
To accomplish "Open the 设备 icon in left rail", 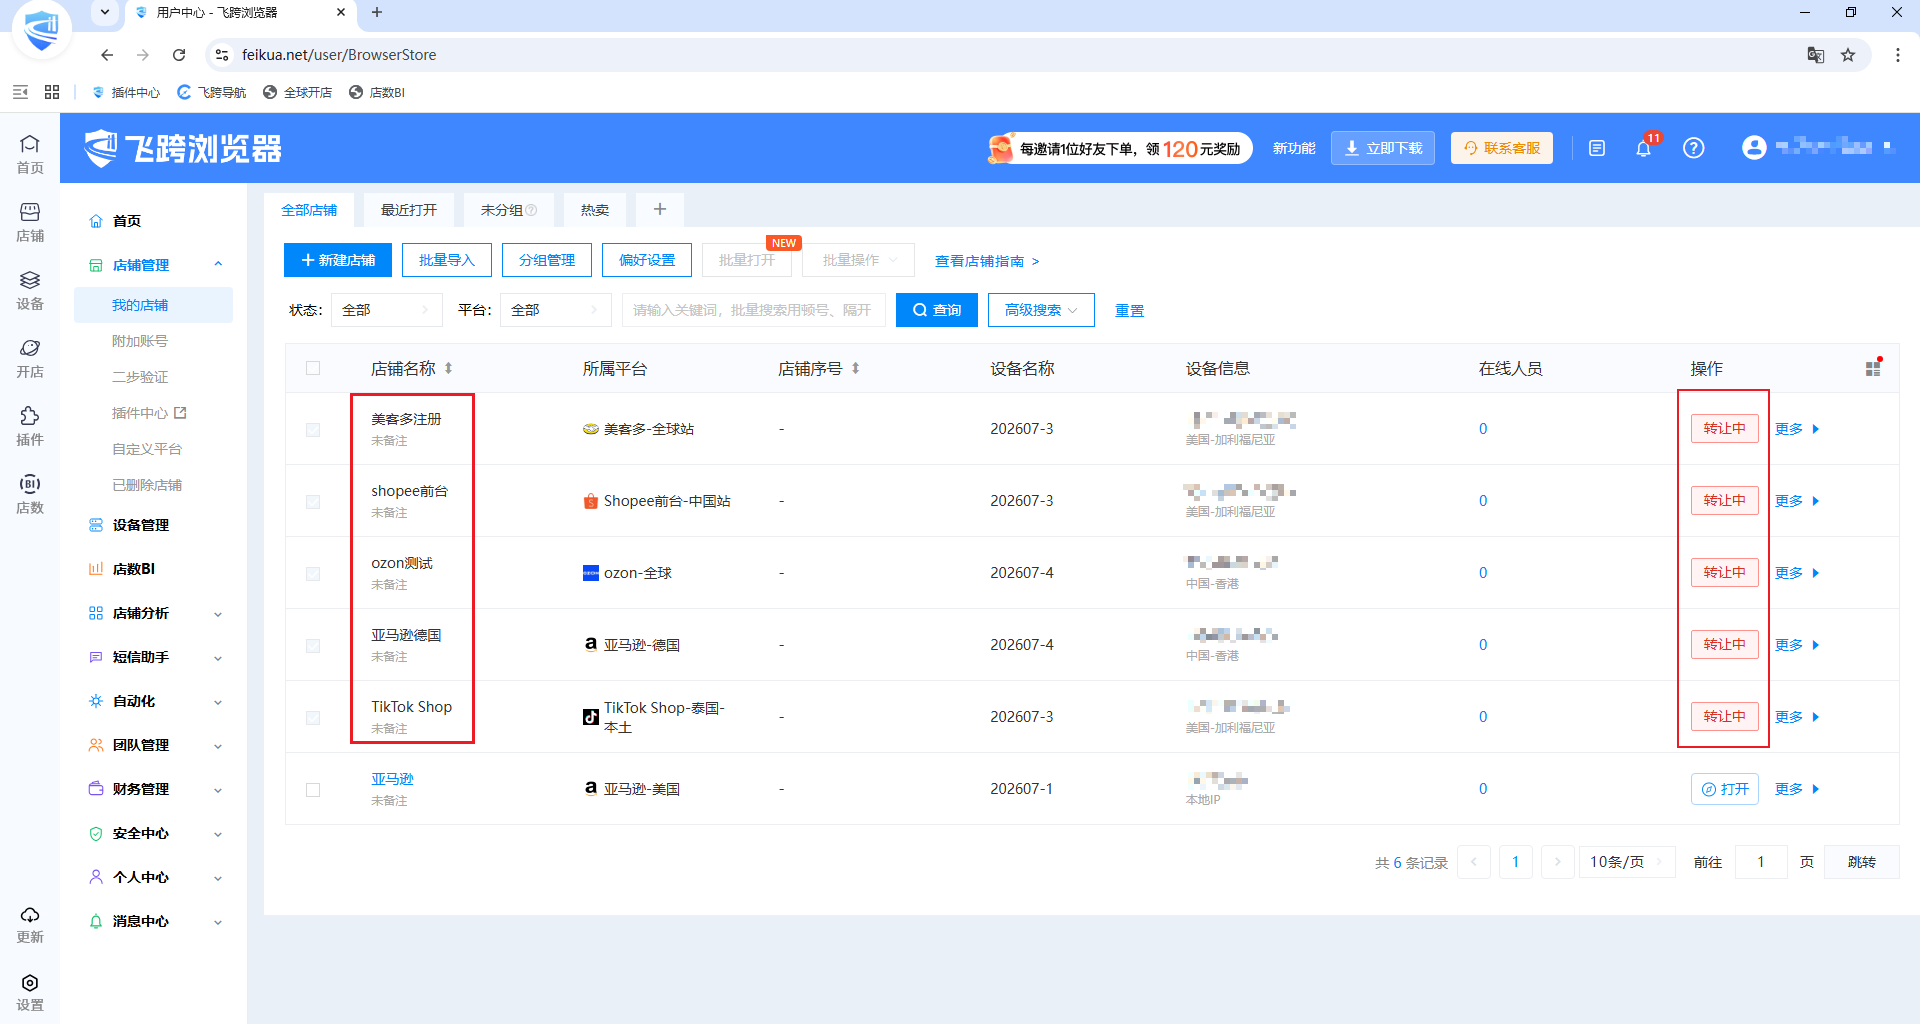I will (x=30, y=290).
